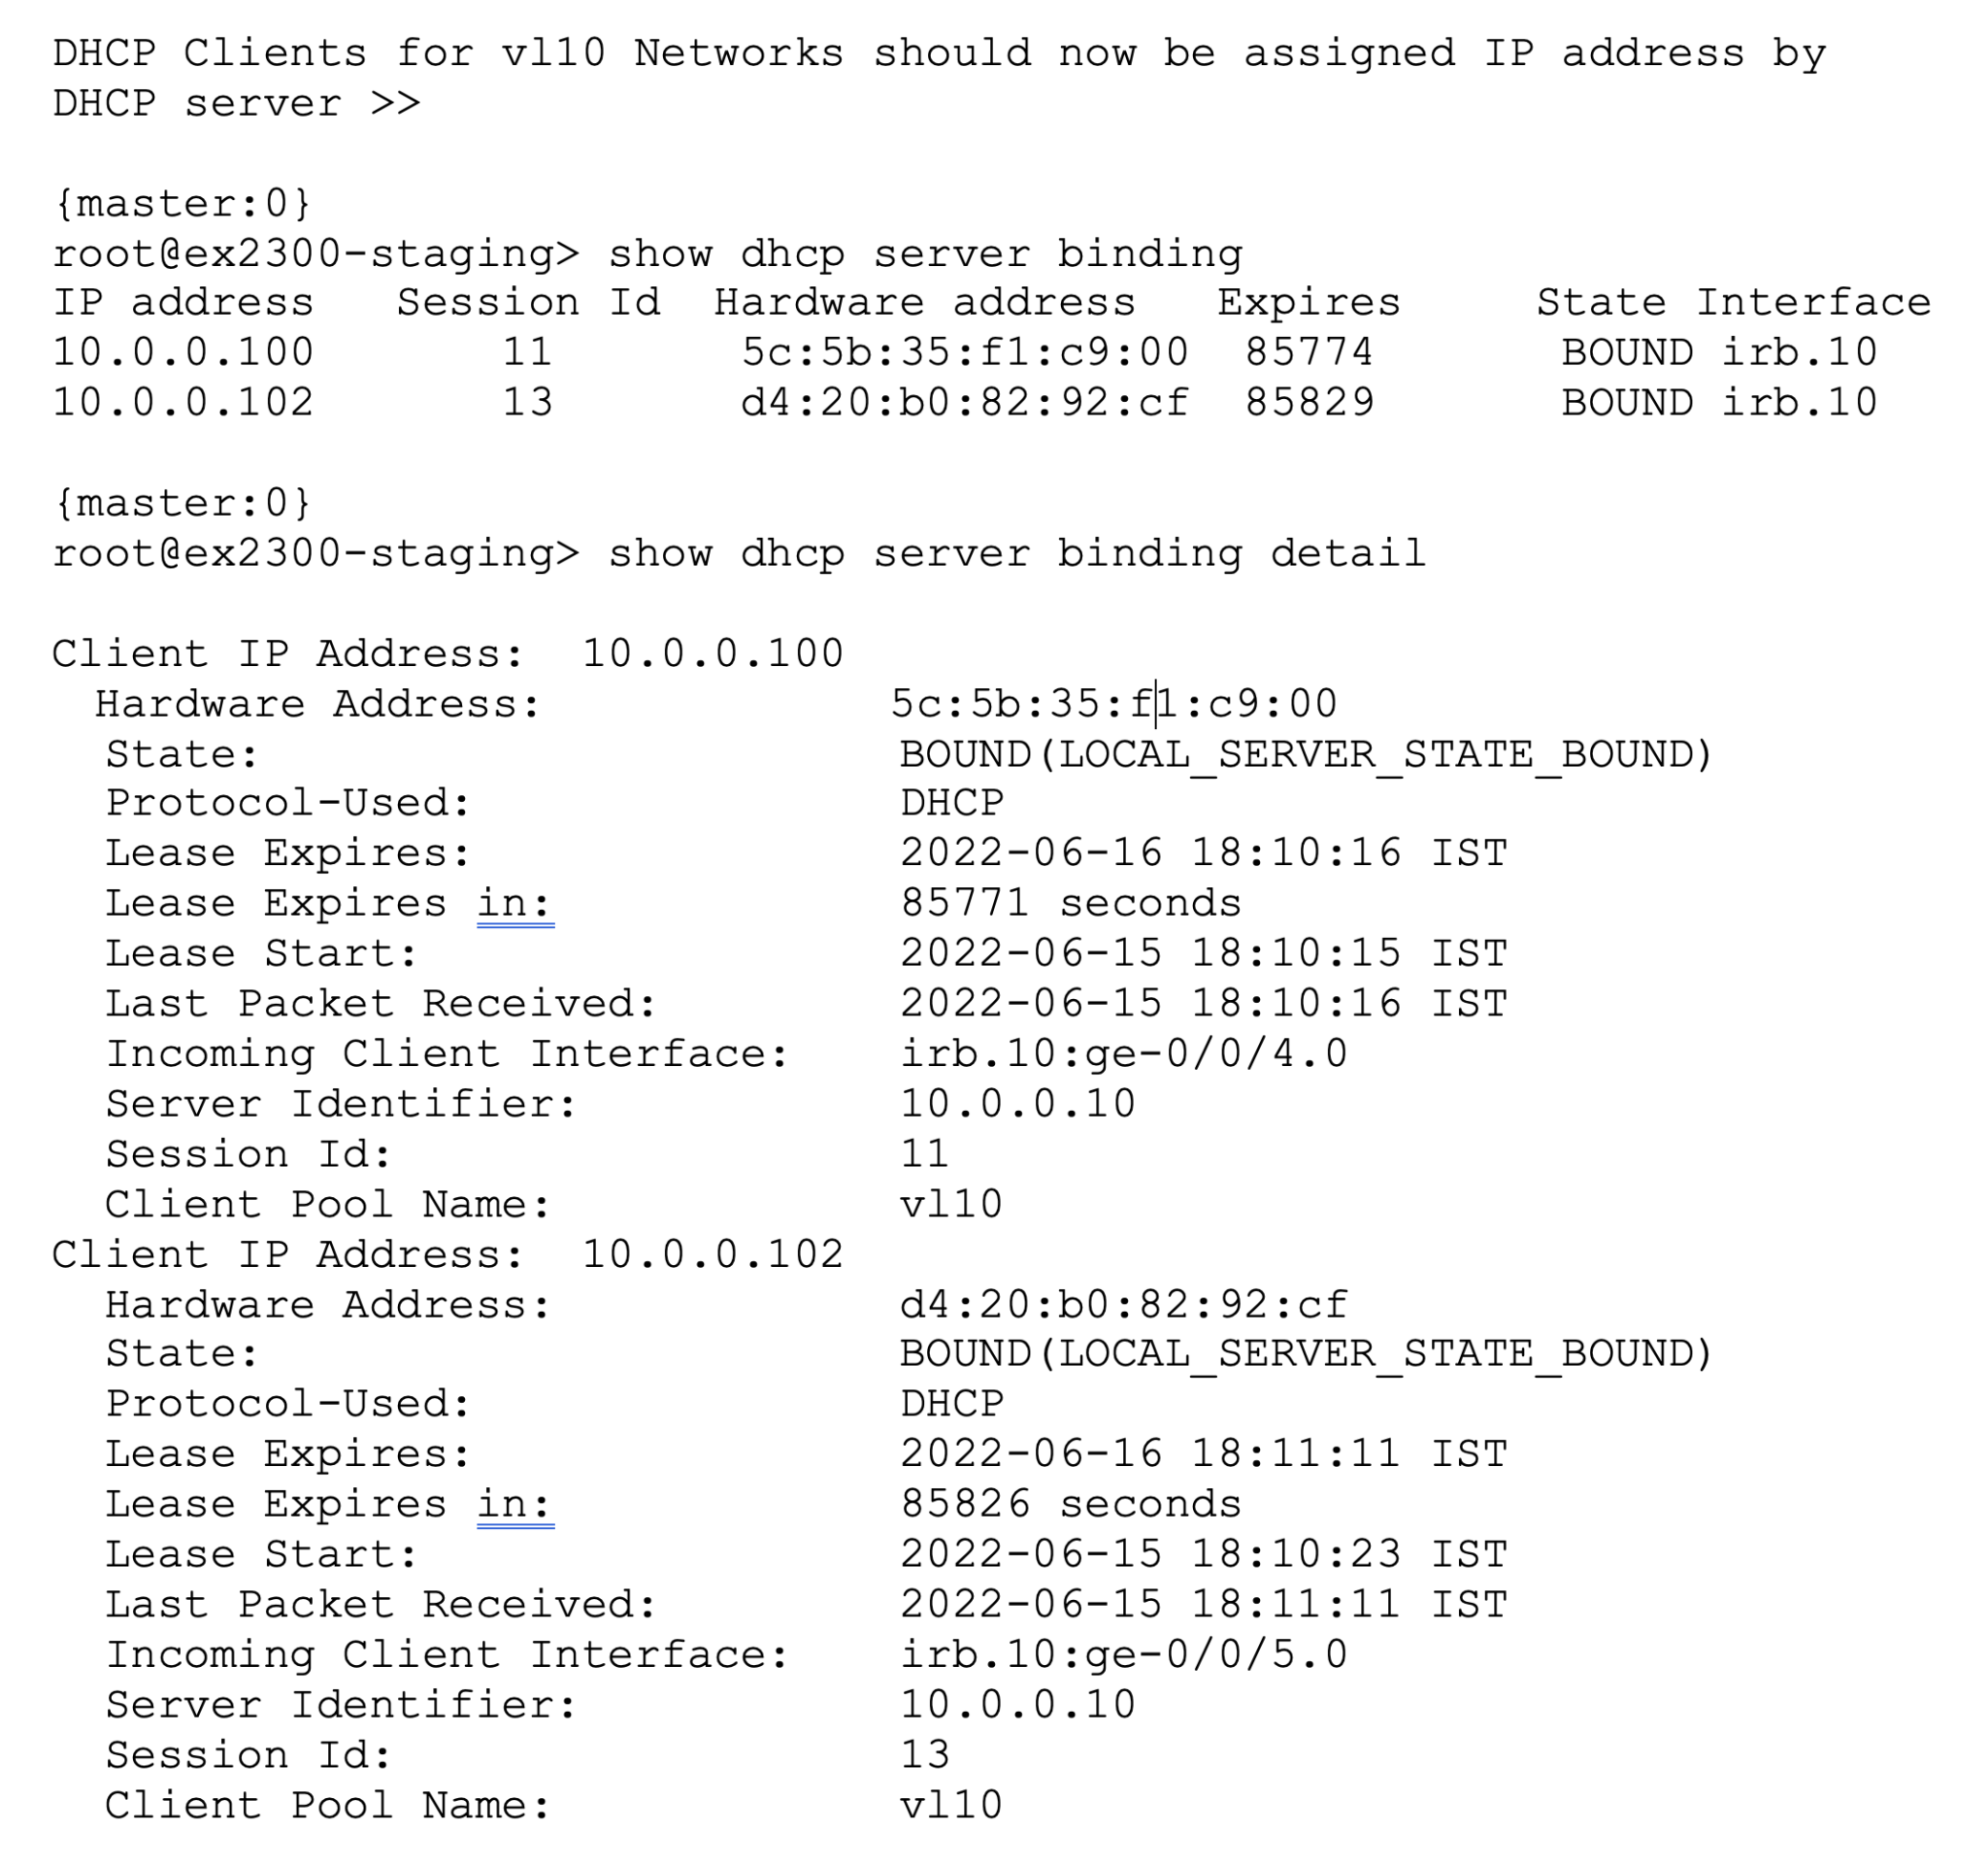Click the "Hardware address" table column header
This screenshot has width=1988, height=1866.
pyautogui.click(x=924, y=302)
